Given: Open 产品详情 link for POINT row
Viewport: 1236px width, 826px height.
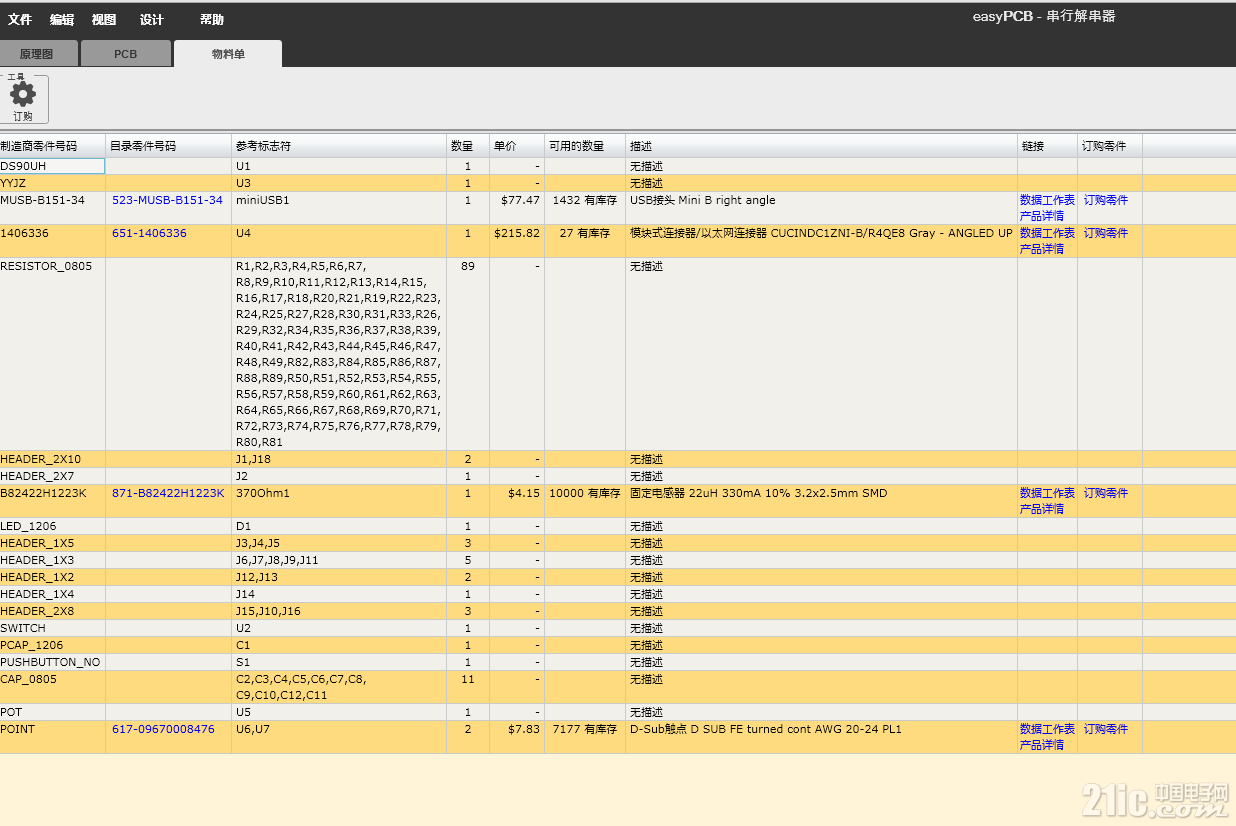Looking at the screenshot, I should (1042, 745).
